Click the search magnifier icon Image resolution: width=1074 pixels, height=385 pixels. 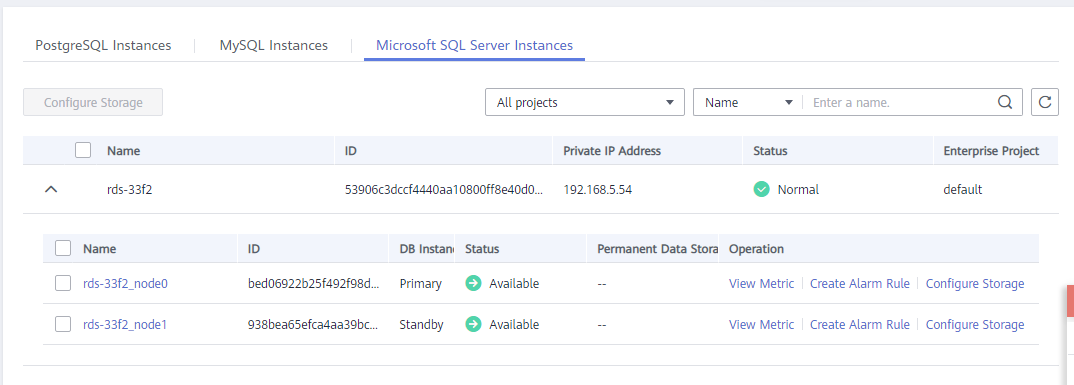(1005, 103)
